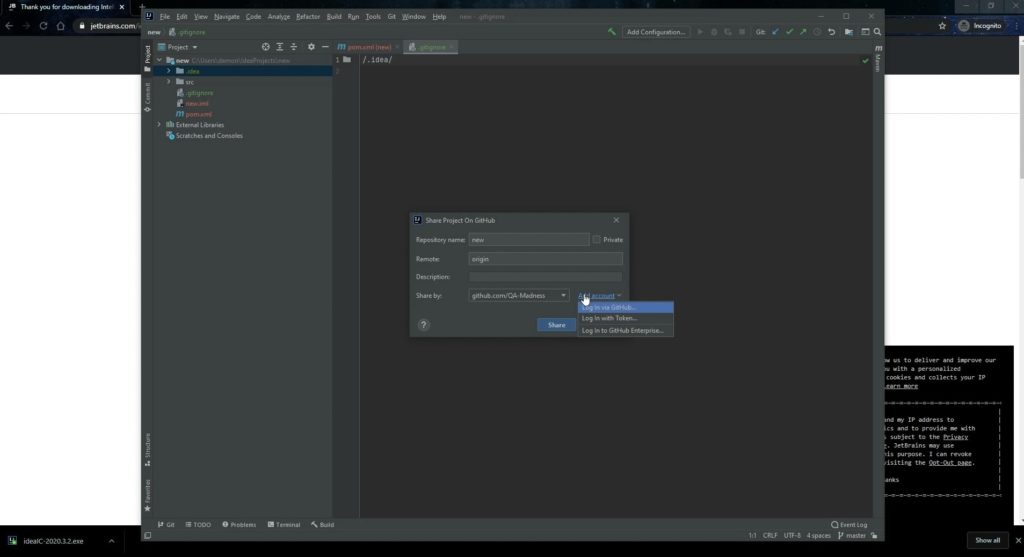
Task: Click the CRLF line separator entry
Action: click(x=770, y=535)
